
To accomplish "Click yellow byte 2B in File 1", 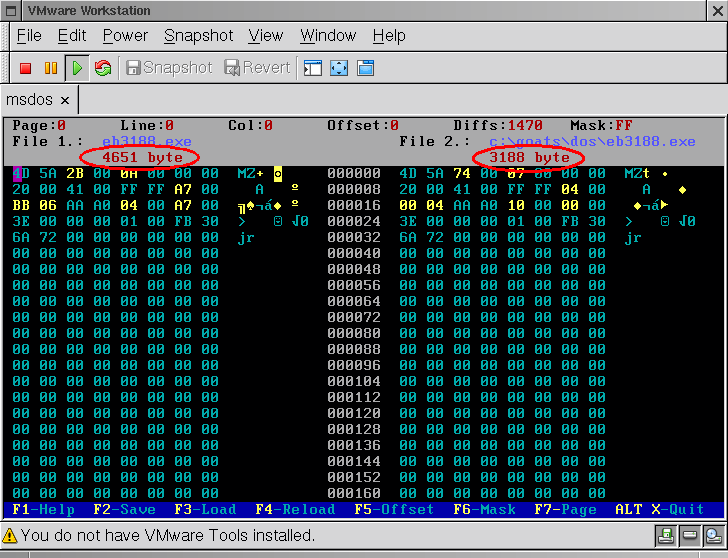I will click(x=75, y=174).
